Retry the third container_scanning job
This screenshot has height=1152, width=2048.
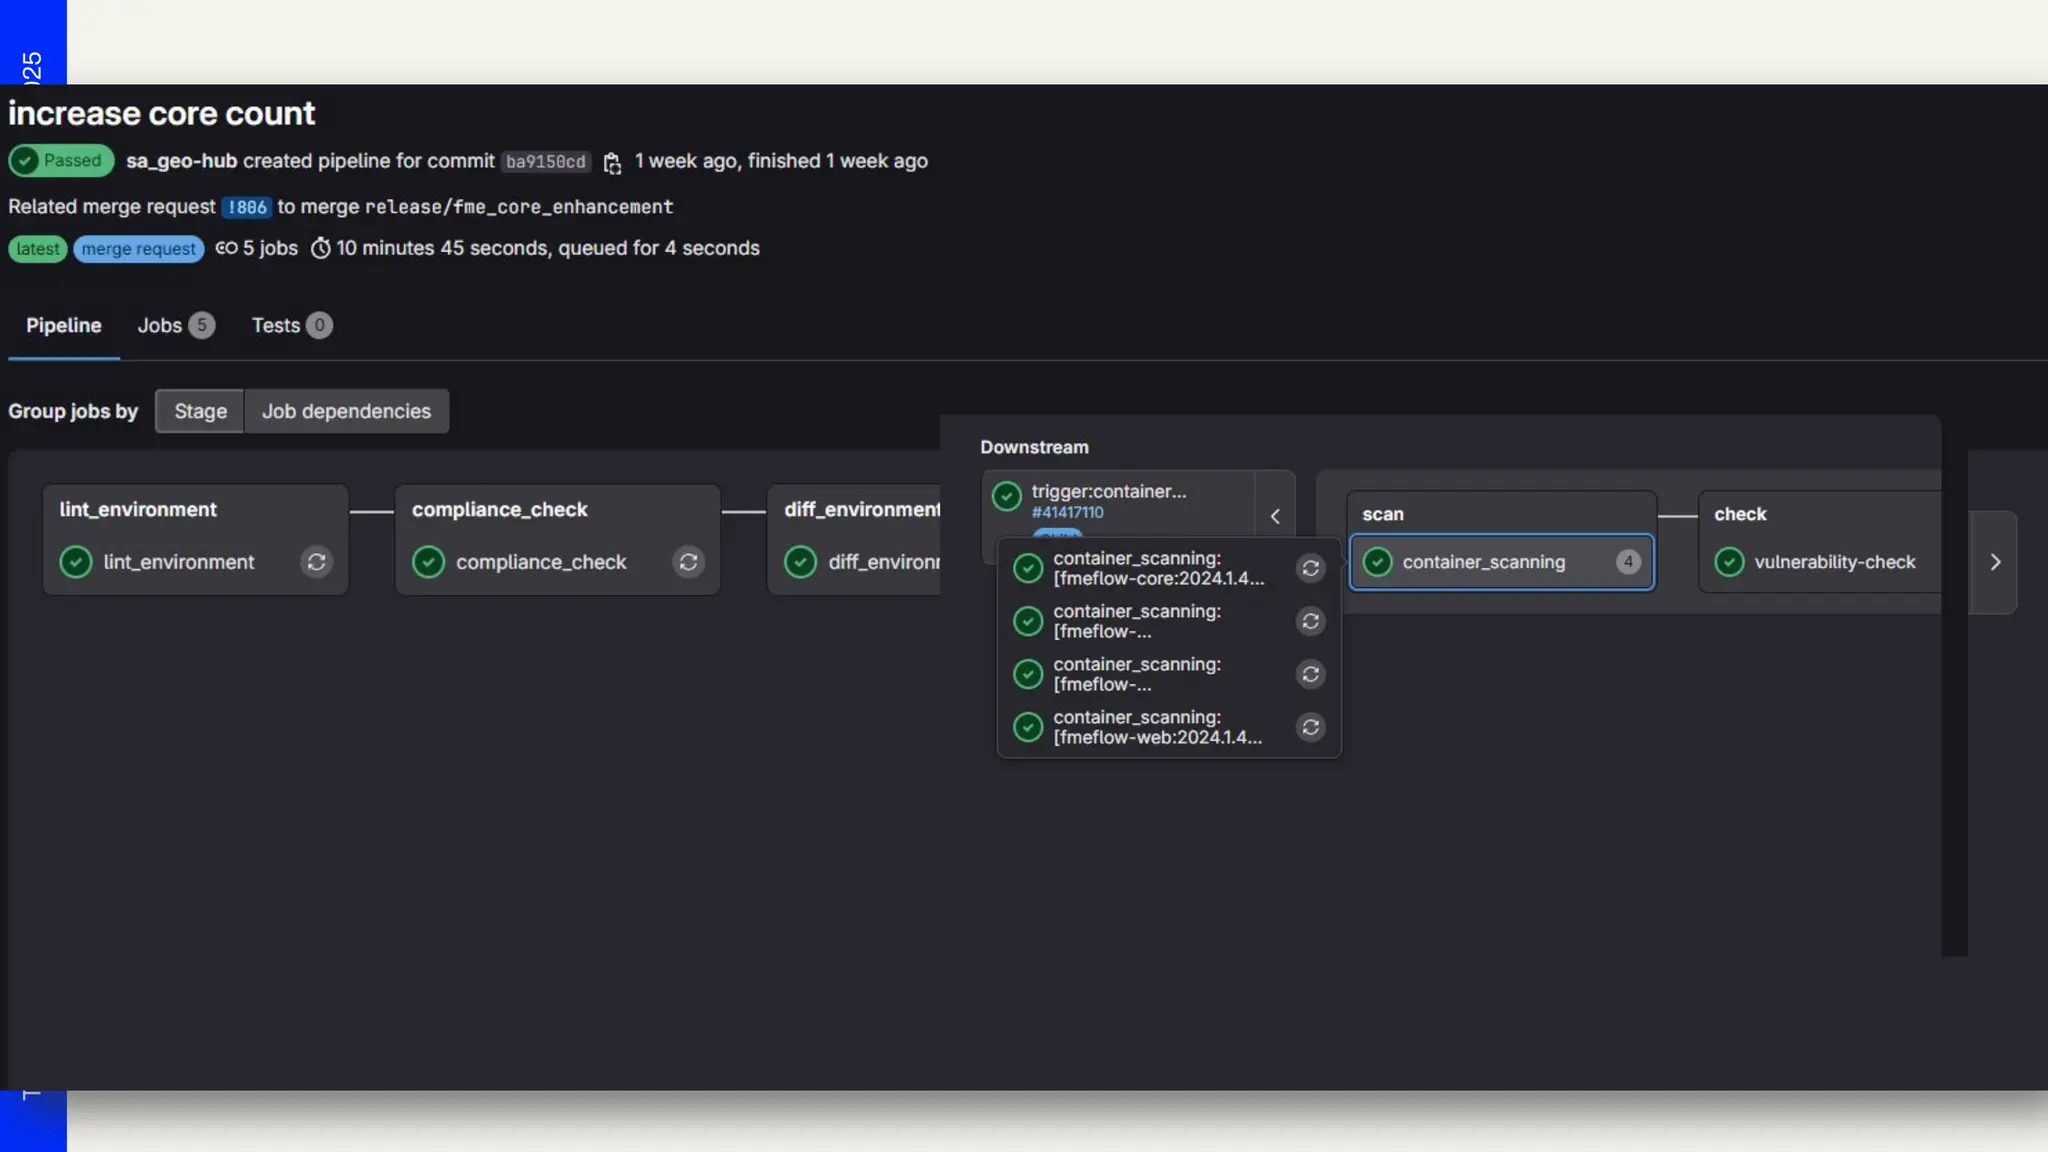pos(1310,674)
